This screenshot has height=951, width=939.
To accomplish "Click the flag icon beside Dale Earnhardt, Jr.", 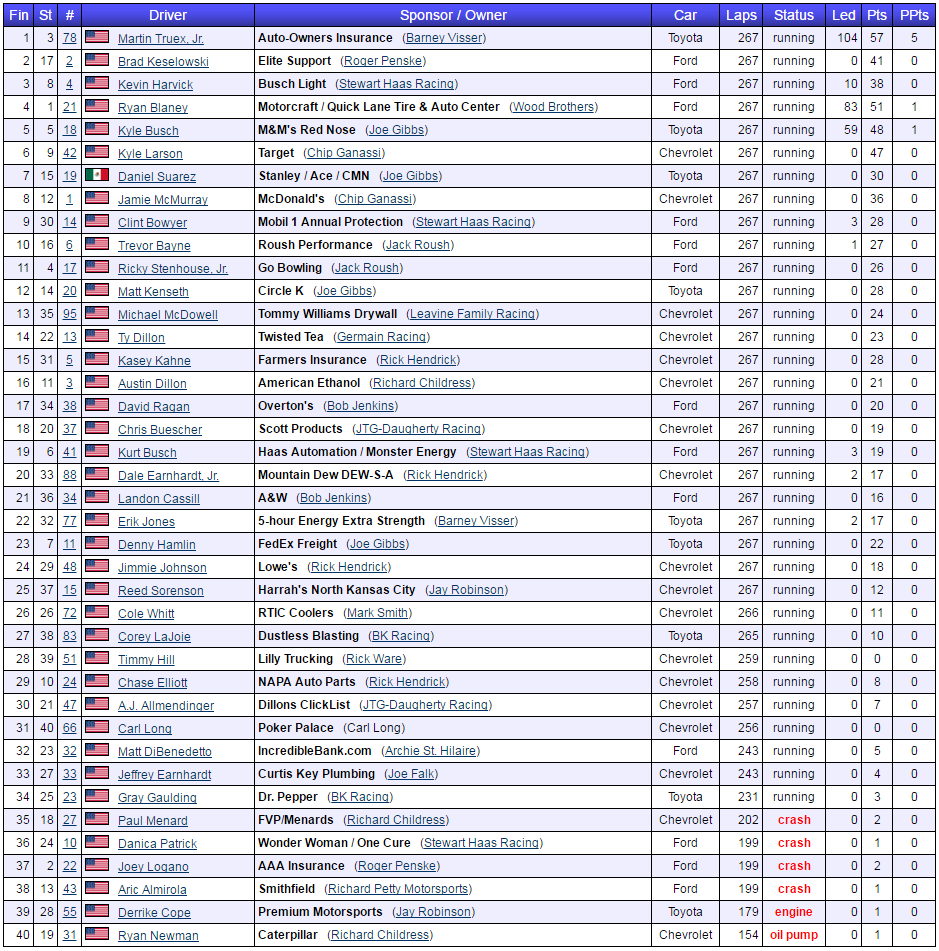I will [97, 474].
